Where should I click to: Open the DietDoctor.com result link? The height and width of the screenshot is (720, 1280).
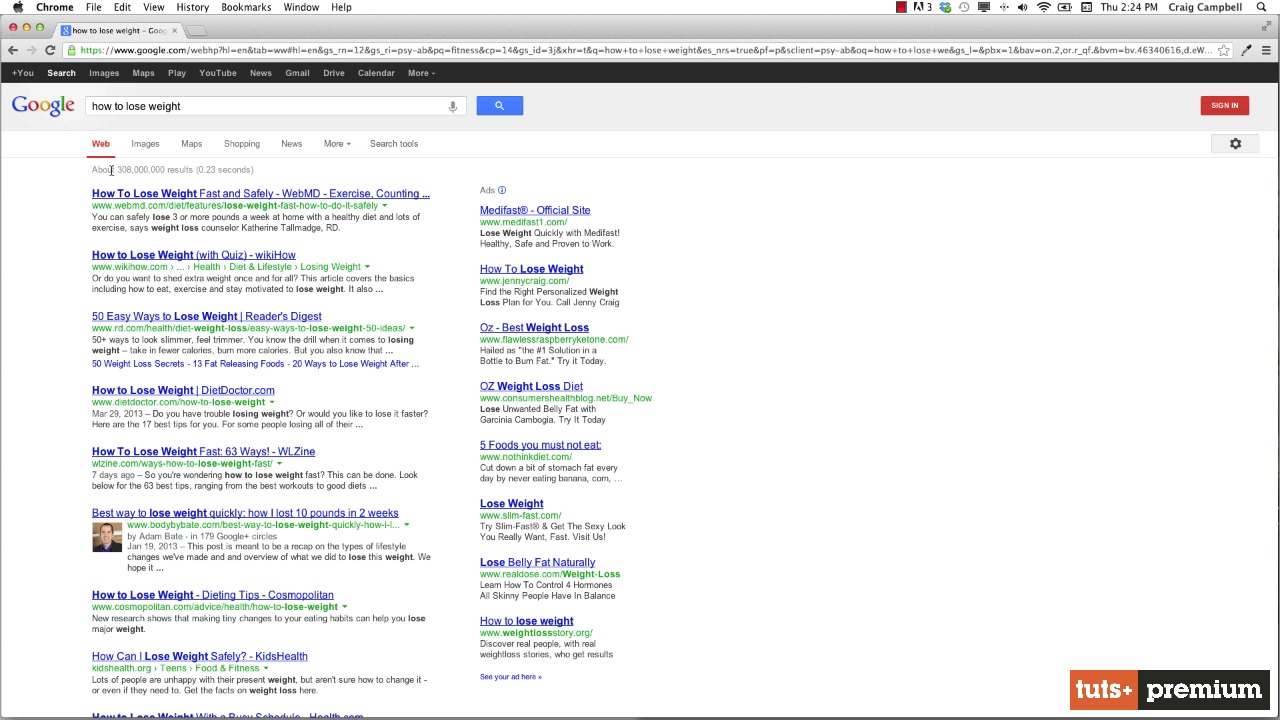pos(183,390)
